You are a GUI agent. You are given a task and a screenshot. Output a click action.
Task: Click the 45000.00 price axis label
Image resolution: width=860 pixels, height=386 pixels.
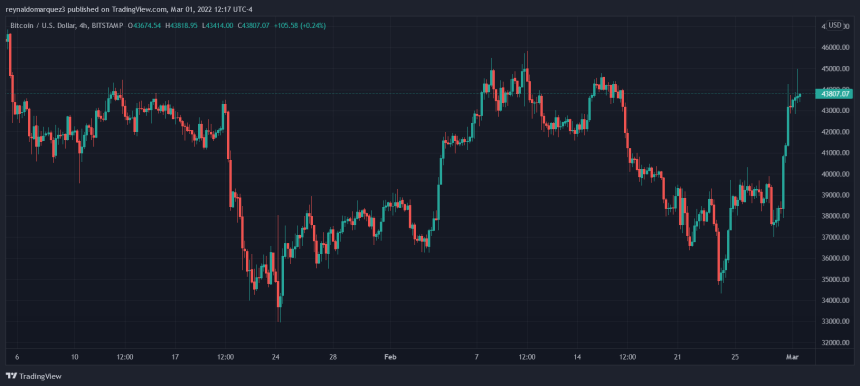coord(836,69)
